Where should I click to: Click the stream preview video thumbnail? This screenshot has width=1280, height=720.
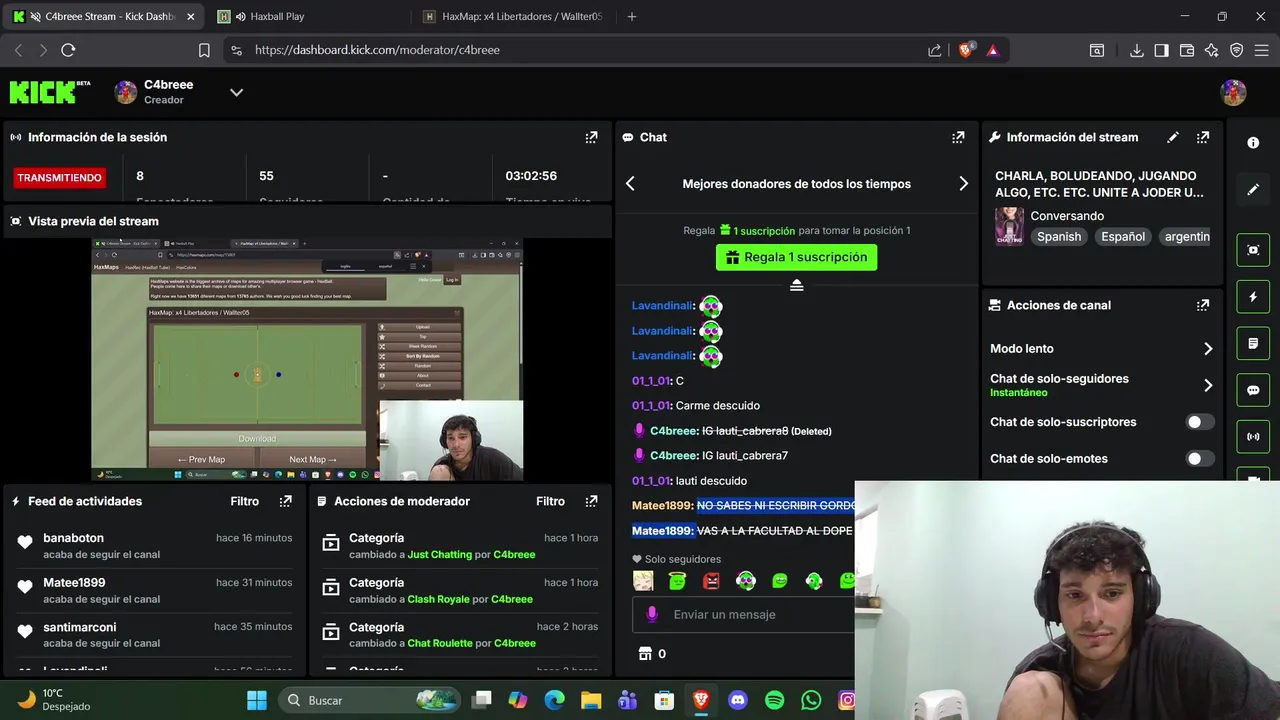[307, 360]
